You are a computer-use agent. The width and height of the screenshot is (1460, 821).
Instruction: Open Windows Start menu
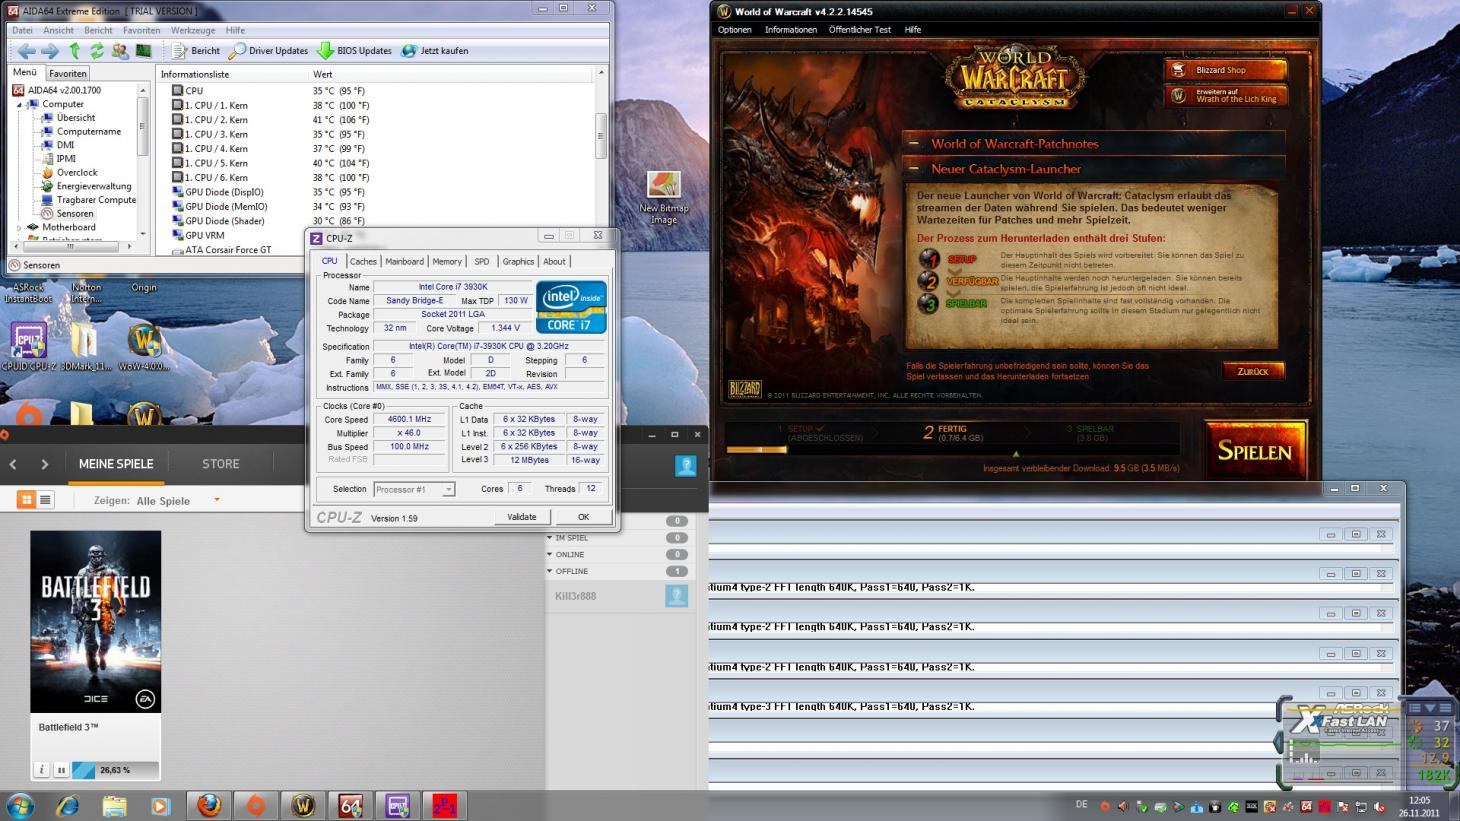pos(20,804)
